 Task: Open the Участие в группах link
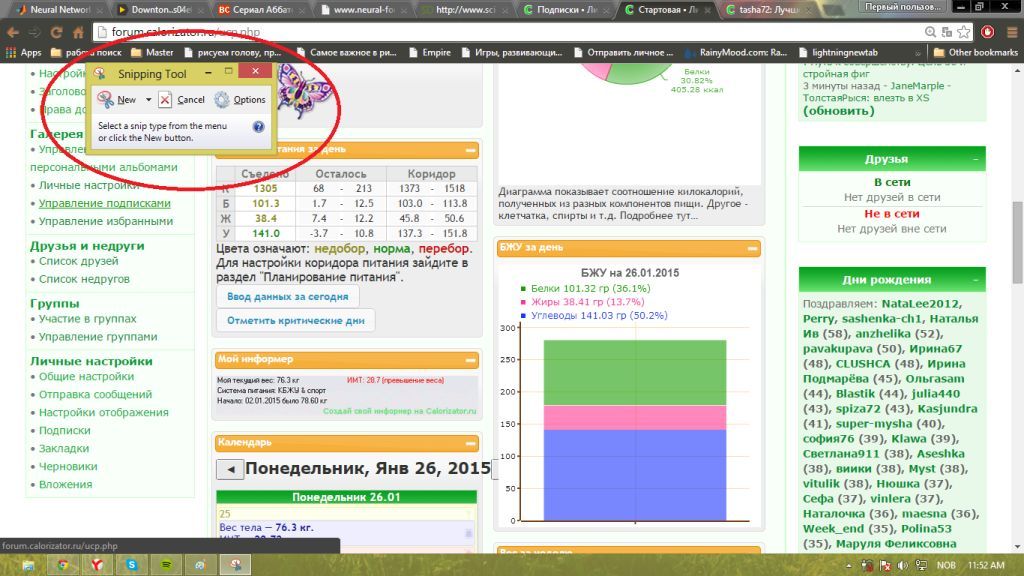(88, 319)
